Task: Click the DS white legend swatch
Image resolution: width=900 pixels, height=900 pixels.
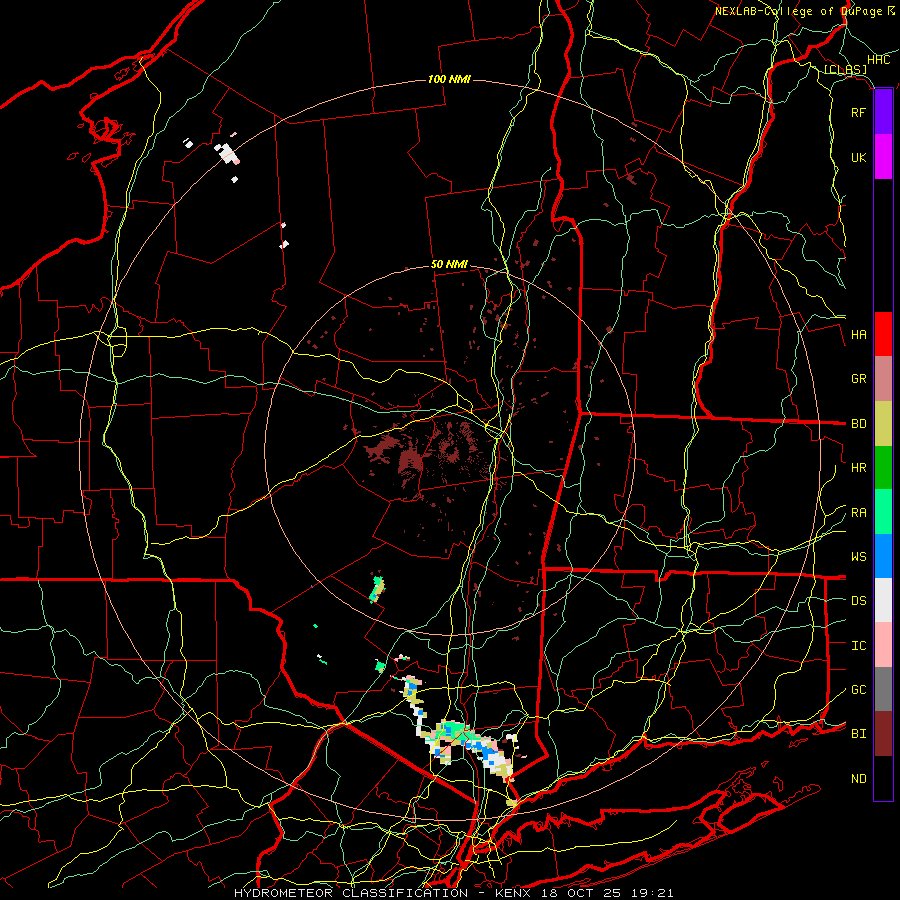Action: [883, 600]
